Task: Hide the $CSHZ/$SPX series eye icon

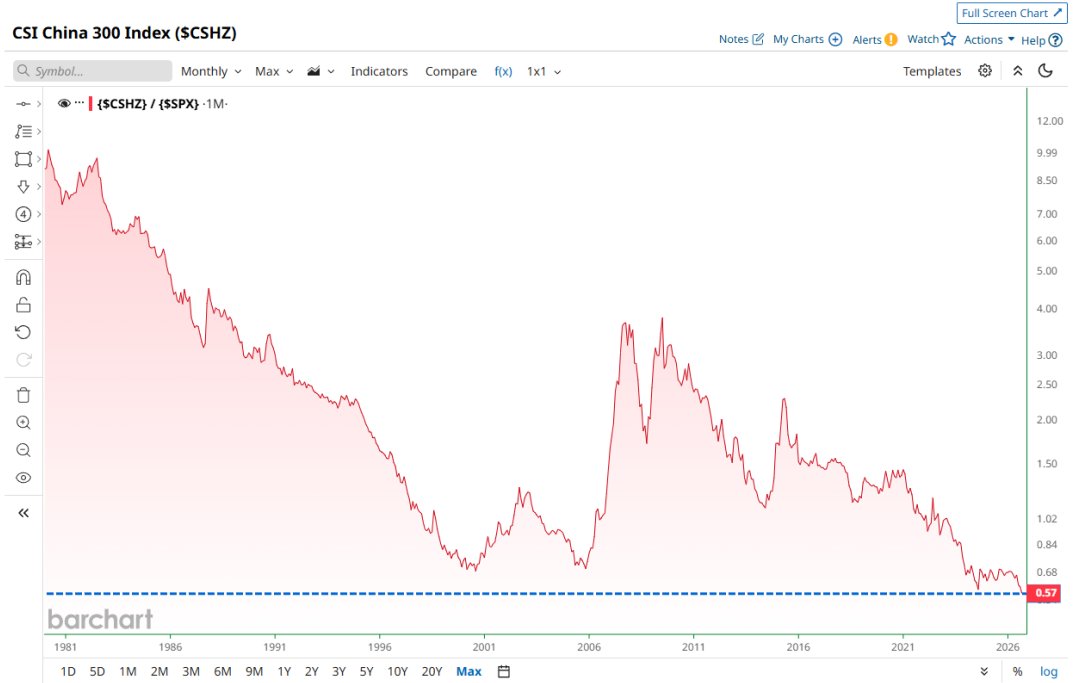Action: tap(64, 104)
